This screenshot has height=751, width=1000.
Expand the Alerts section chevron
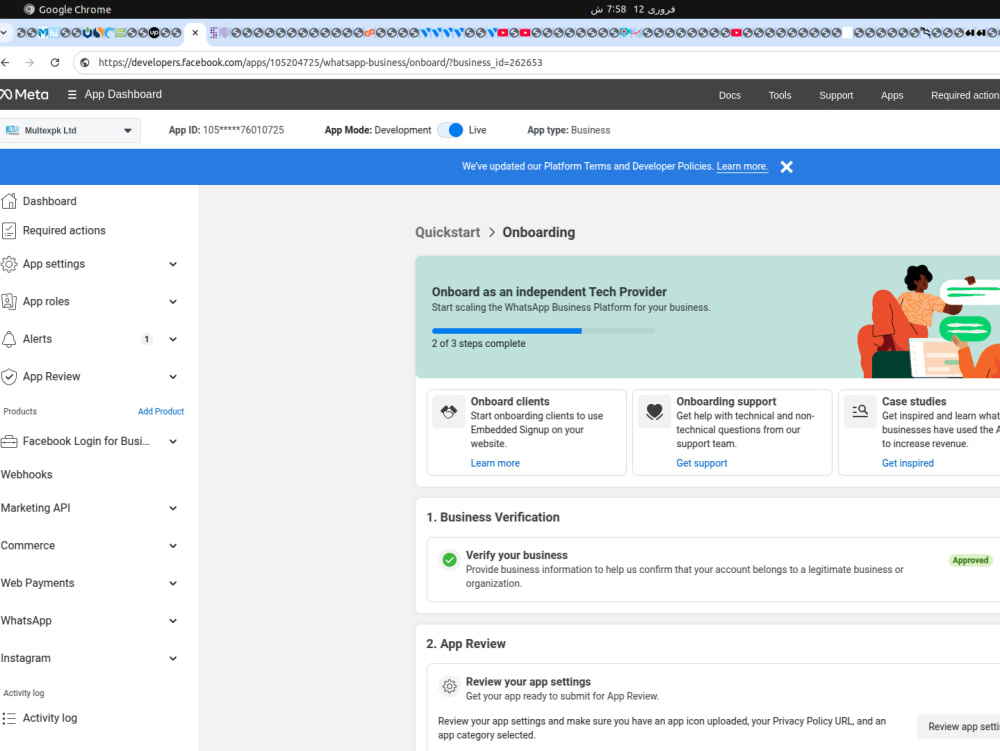[x=173, y=339]
